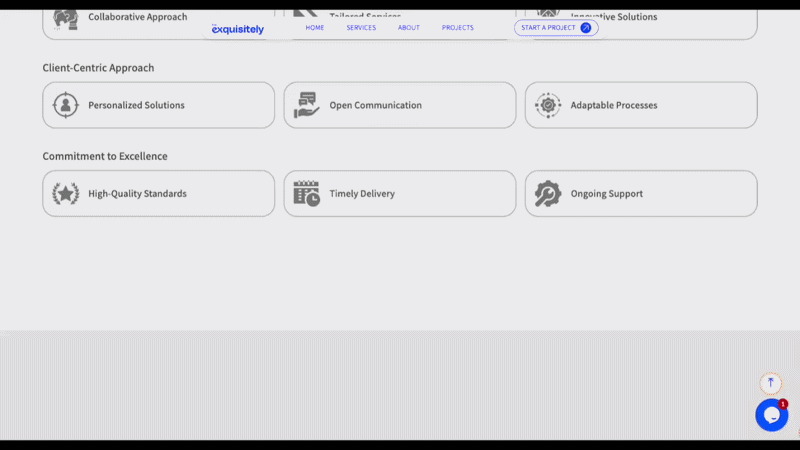800x450 pixels.
Task: Open the chat widget bubble
Action: [771, 415]
